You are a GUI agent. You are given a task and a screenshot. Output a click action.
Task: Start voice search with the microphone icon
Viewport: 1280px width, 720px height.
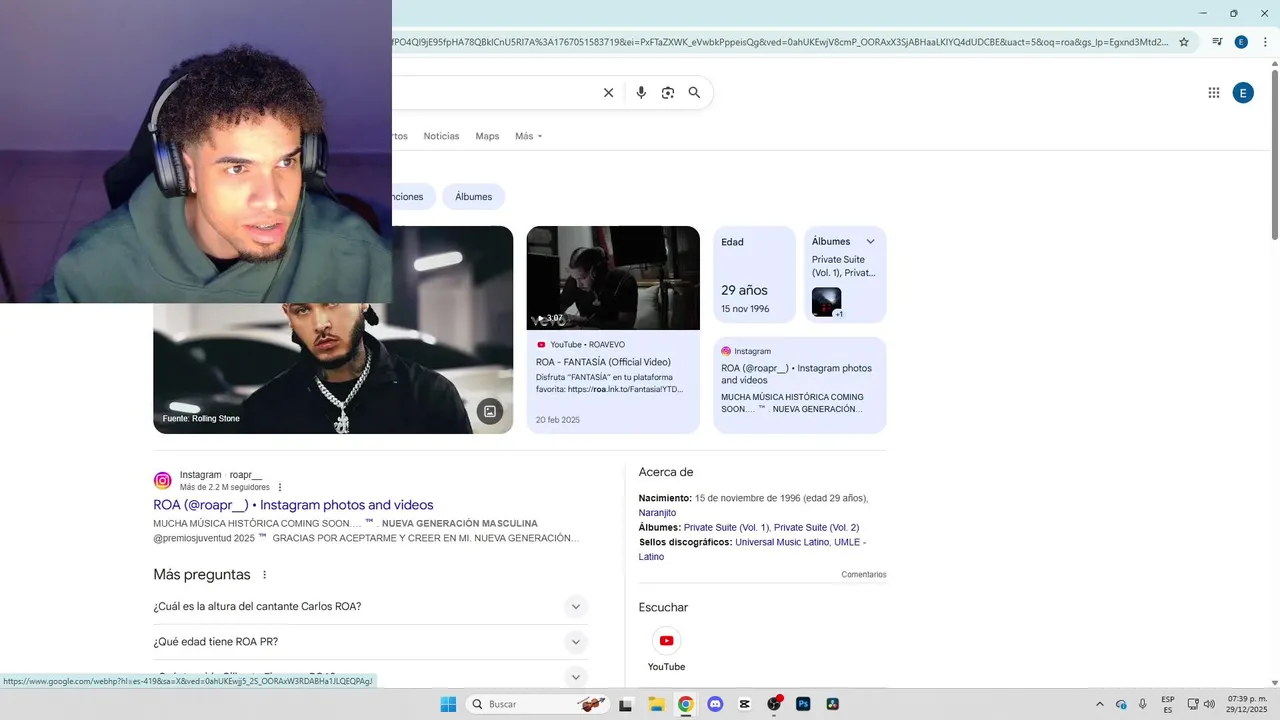(x=641, y=93)
